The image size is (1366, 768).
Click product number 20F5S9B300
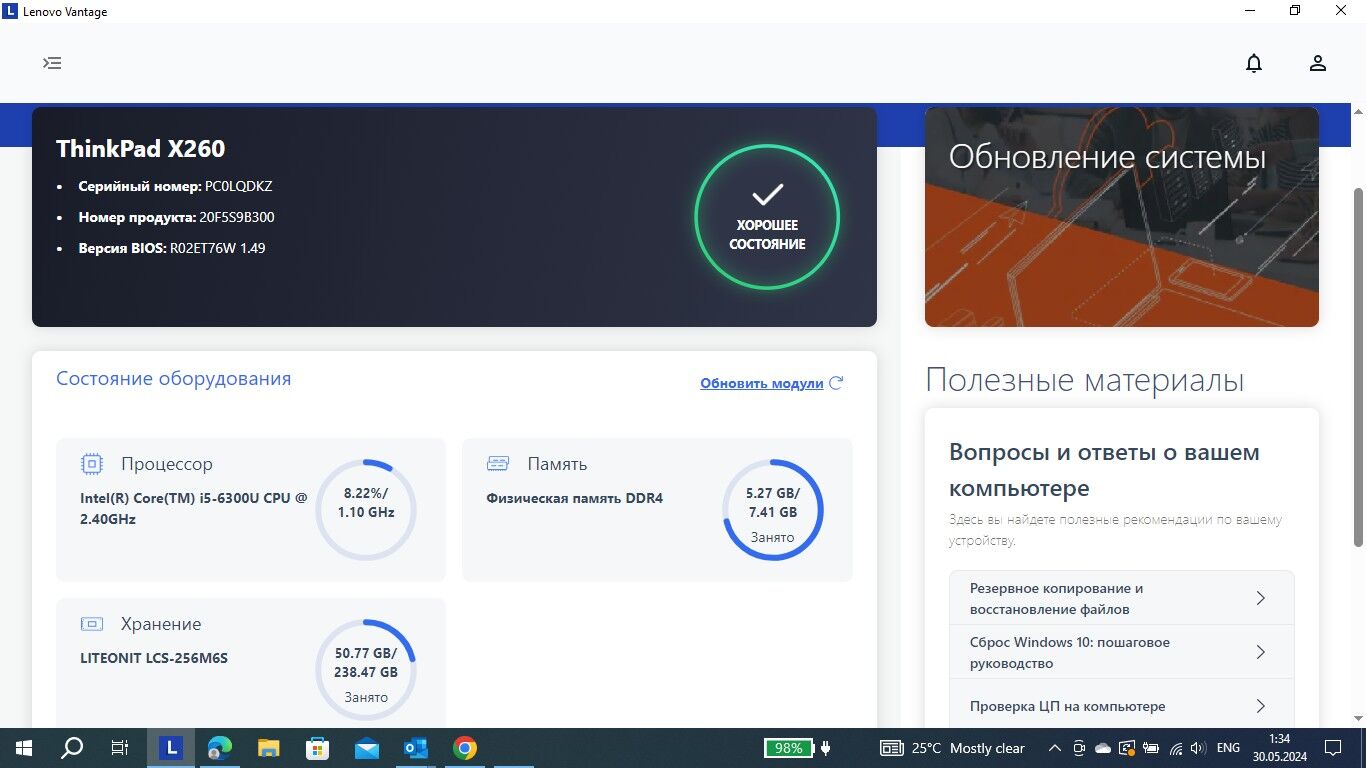237,217
